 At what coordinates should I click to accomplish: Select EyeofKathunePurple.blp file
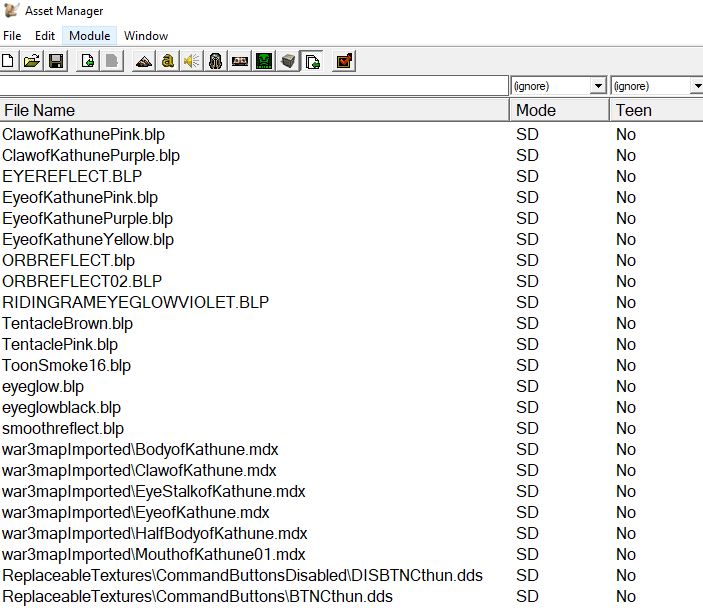(87, 219)
